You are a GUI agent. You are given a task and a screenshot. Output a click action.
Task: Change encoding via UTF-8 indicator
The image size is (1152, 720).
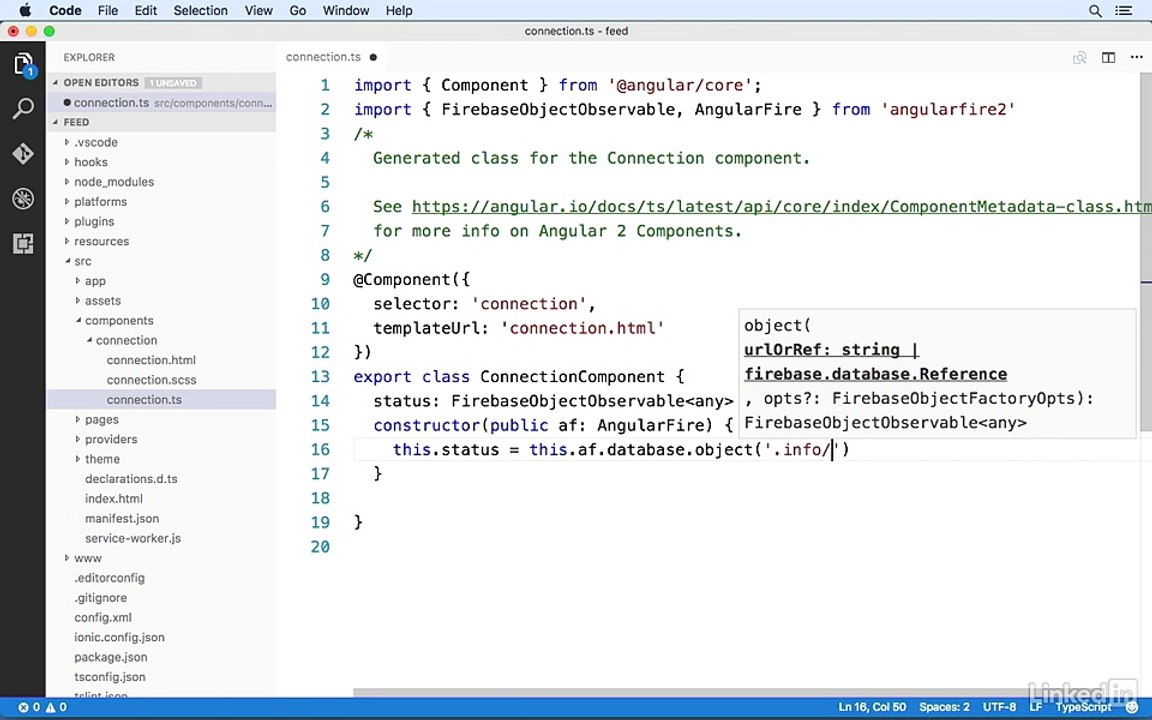[999, 707]
